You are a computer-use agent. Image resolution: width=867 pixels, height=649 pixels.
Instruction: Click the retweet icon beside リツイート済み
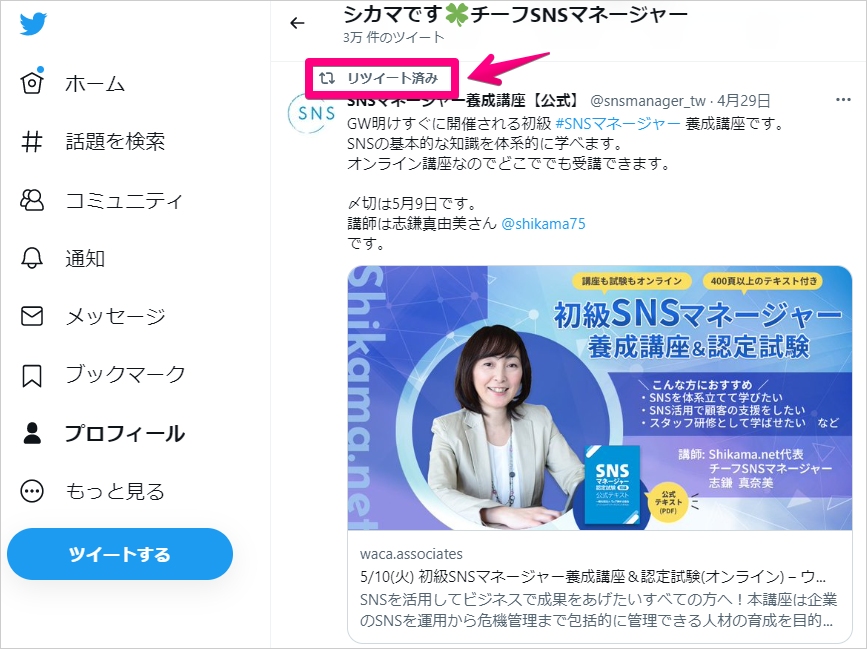(327, 78)
